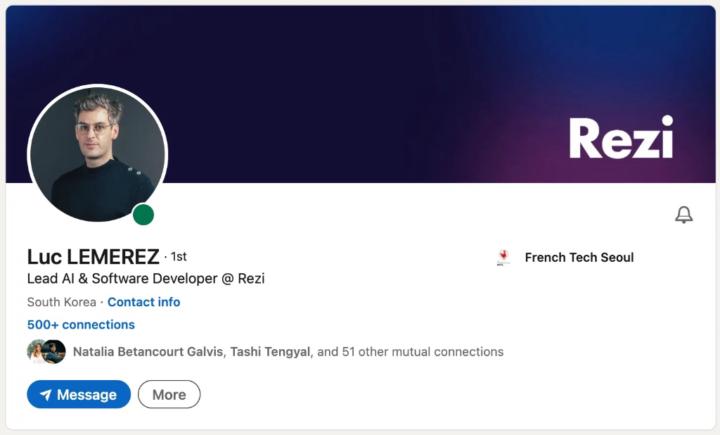This screenshot has width=720, height=435.
Task: Click the French Tech Seoul logo icon
Action: click(x=503, y=257)
